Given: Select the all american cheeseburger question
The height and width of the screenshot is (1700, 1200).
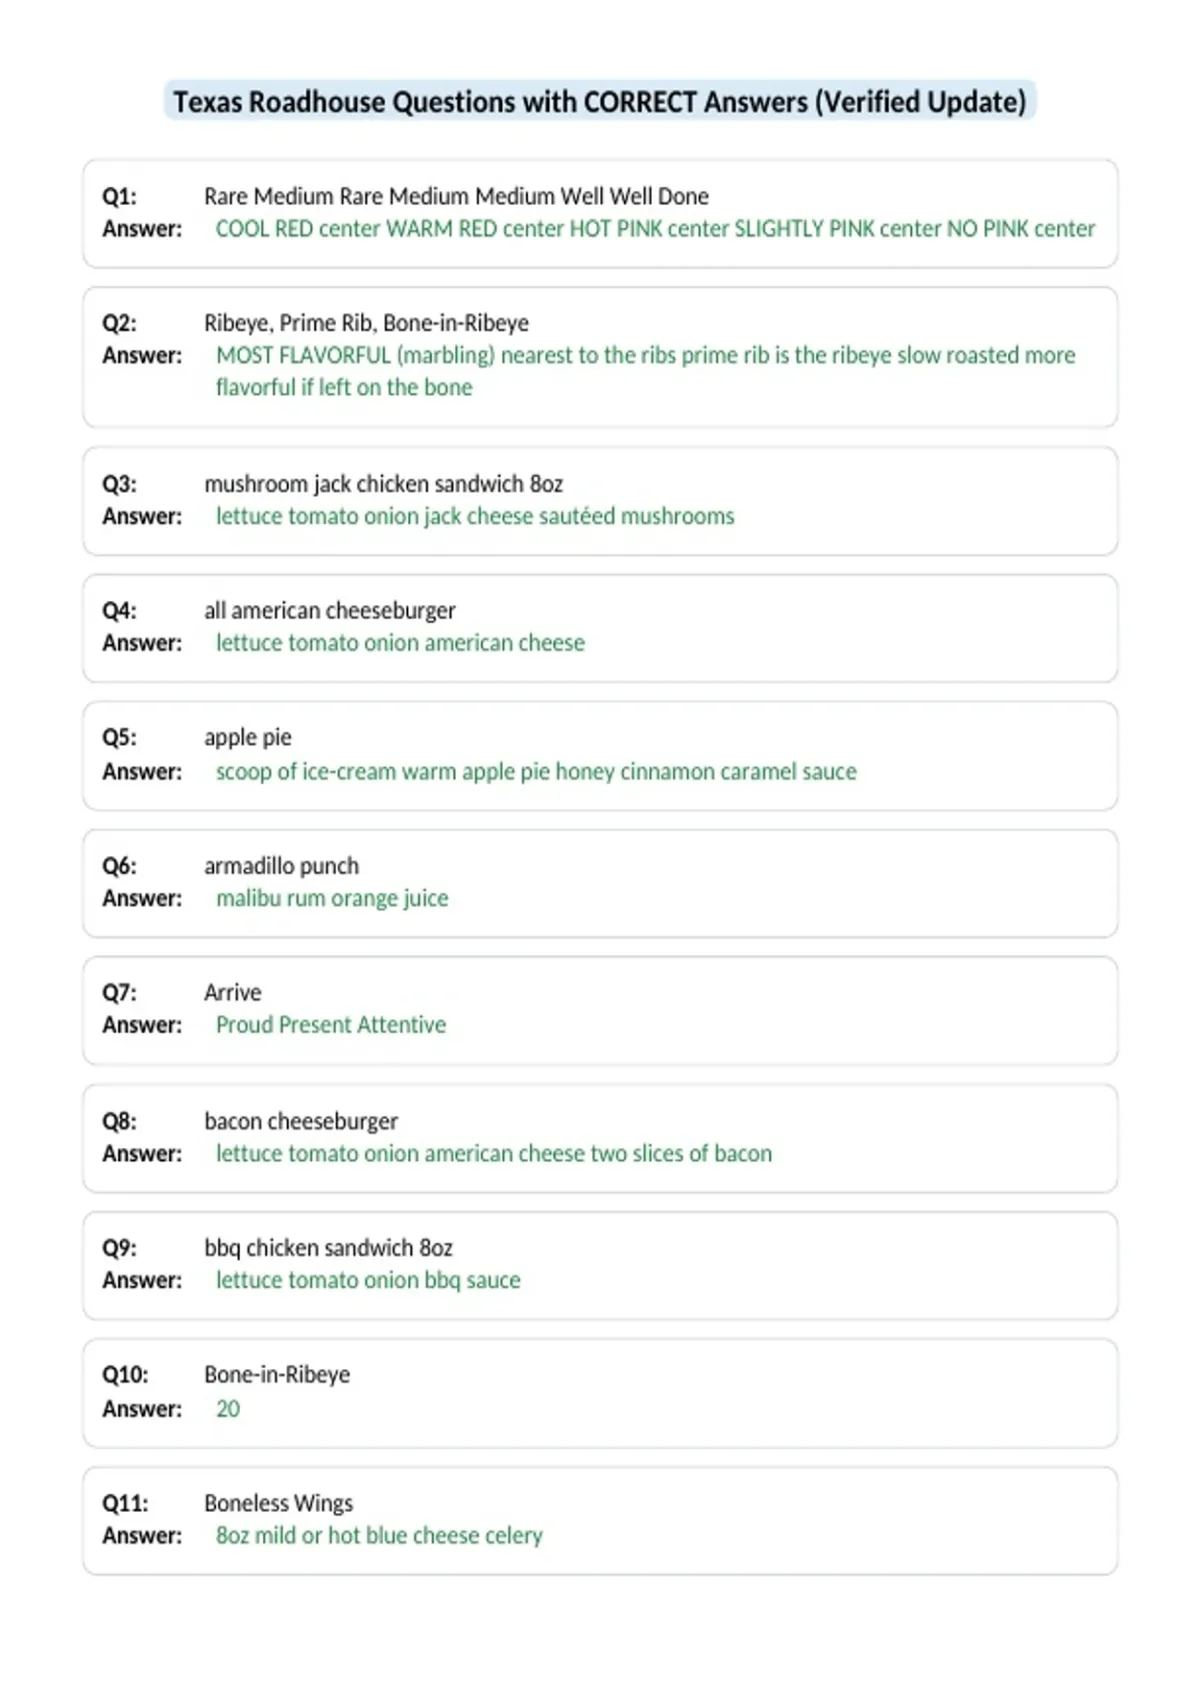Looking at the screenshot, I should pyautogui.click(x=329, y=610).
